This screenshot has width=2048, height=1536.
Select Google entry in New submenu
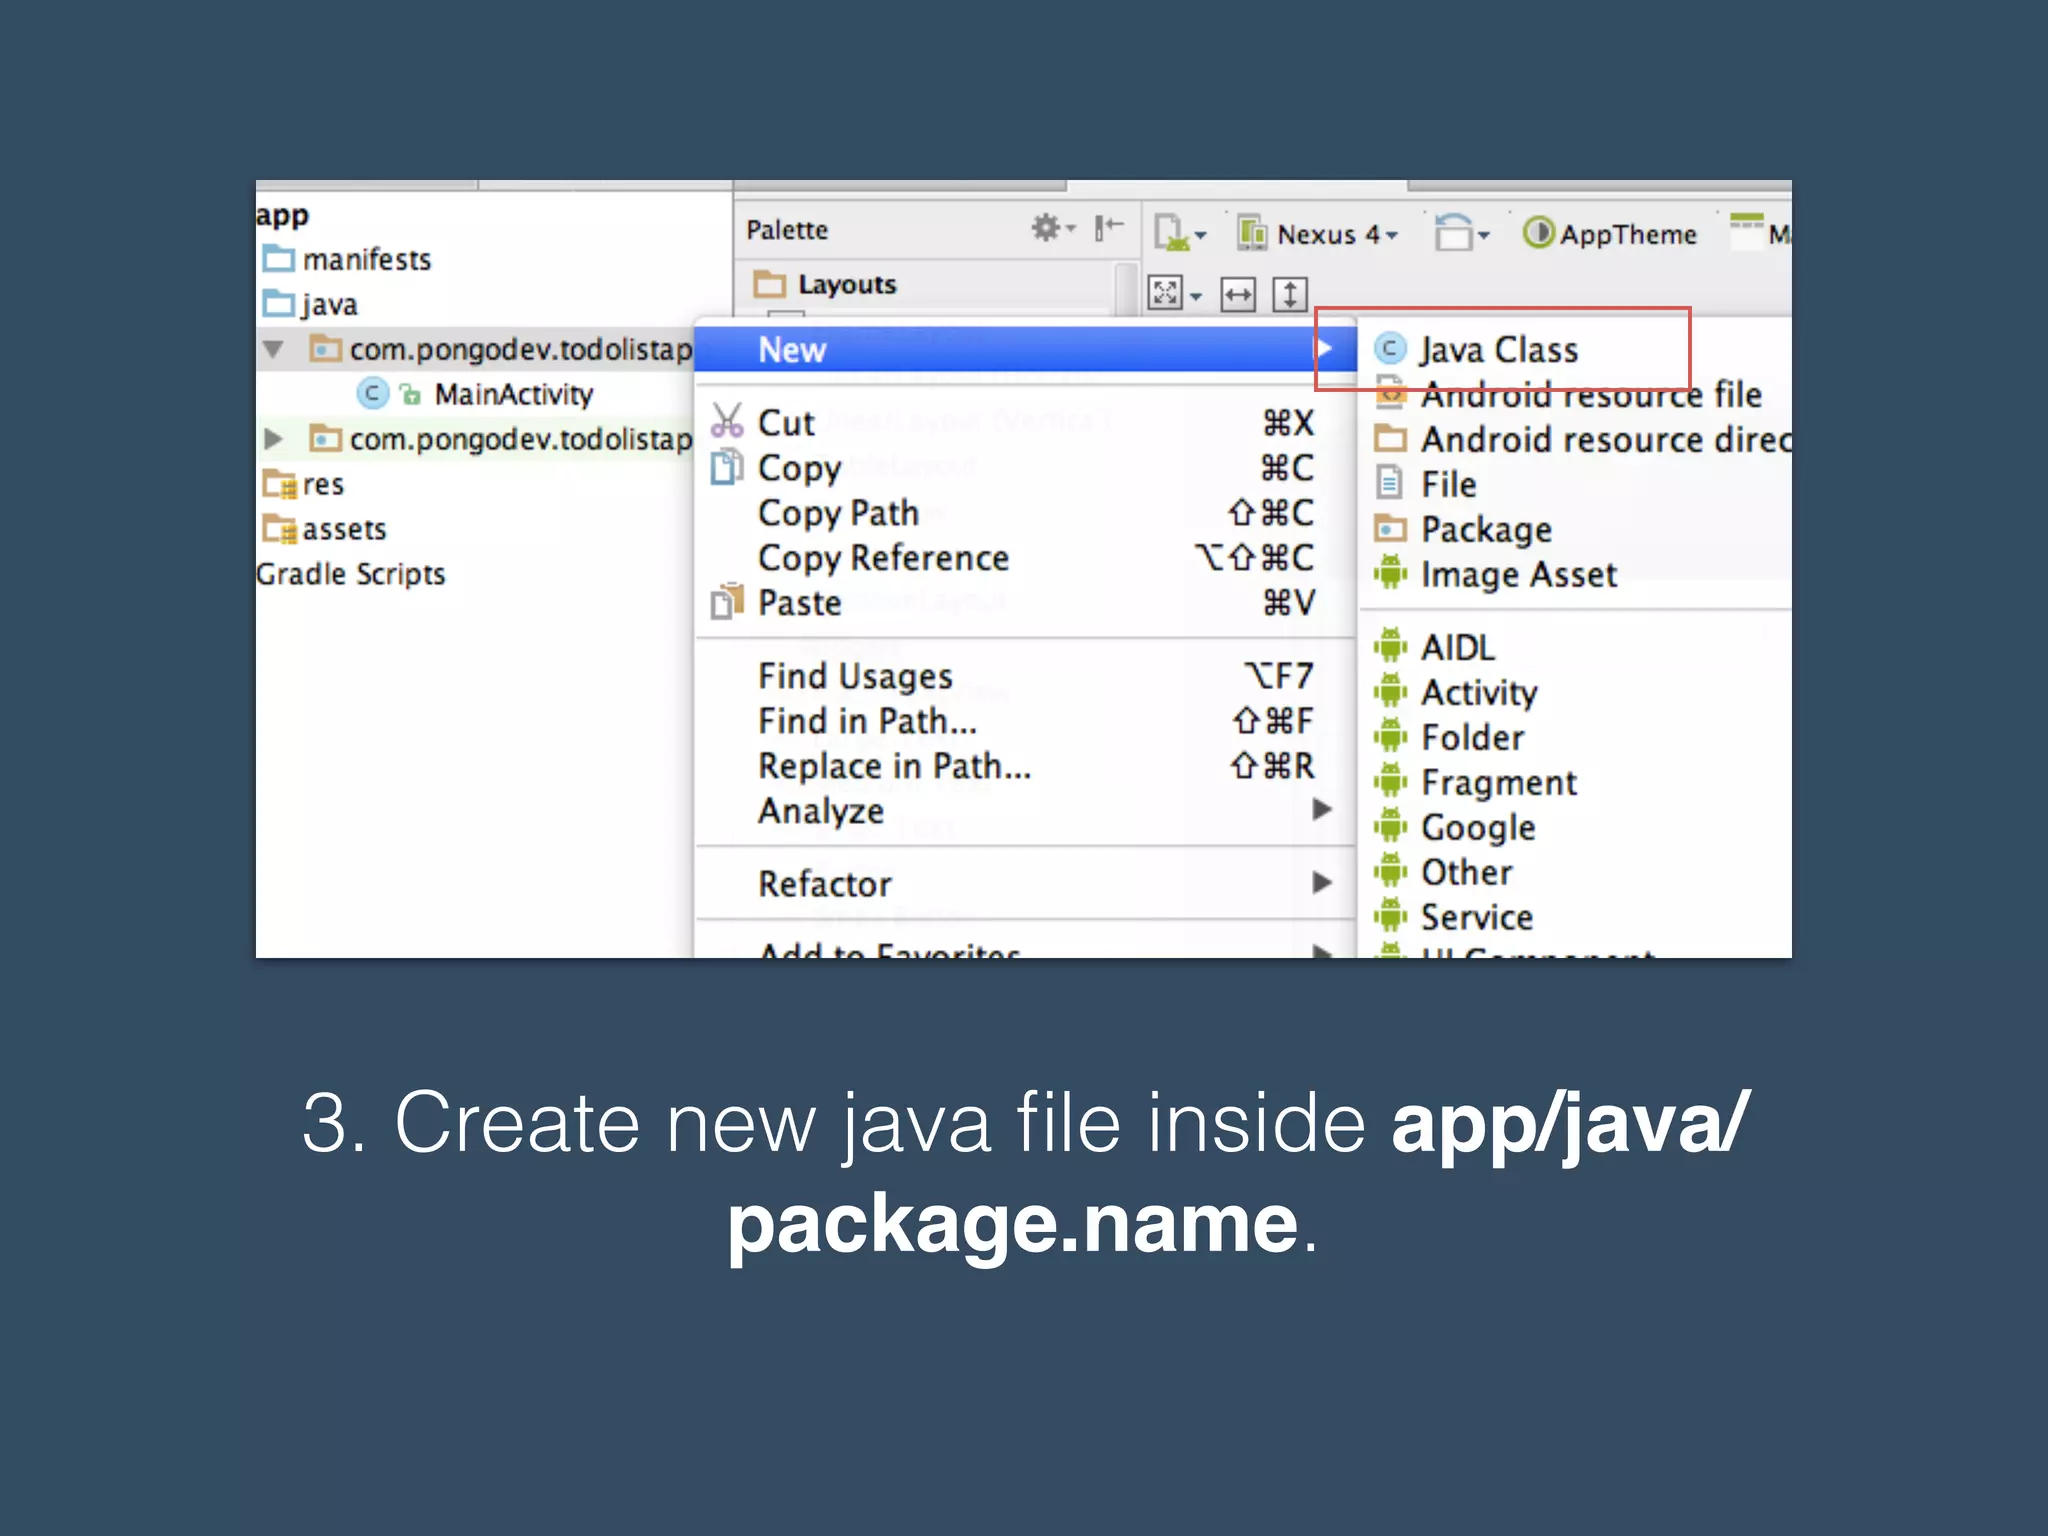click(1575, 827)
